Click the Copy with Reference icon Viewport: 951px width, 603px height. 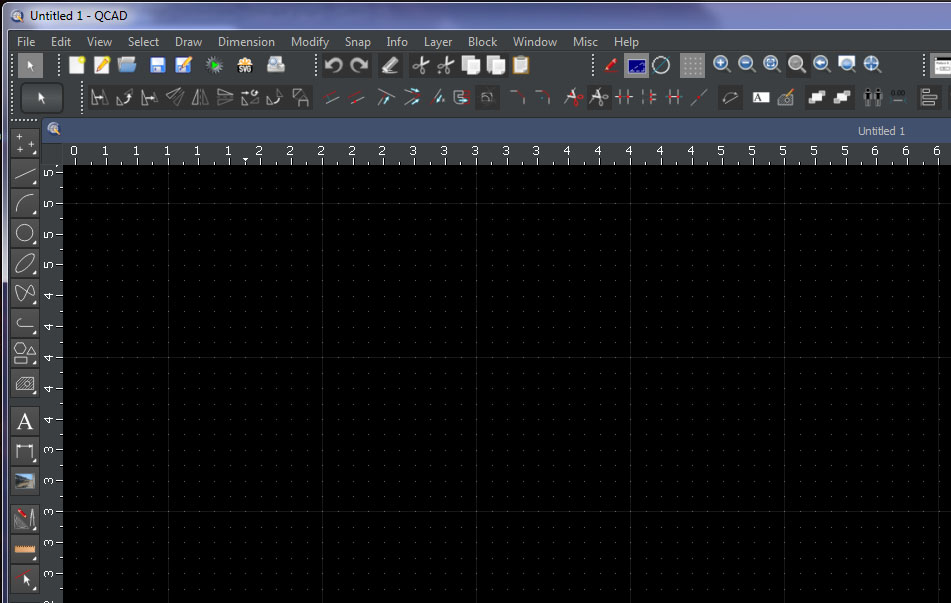(x=496, y=65)
